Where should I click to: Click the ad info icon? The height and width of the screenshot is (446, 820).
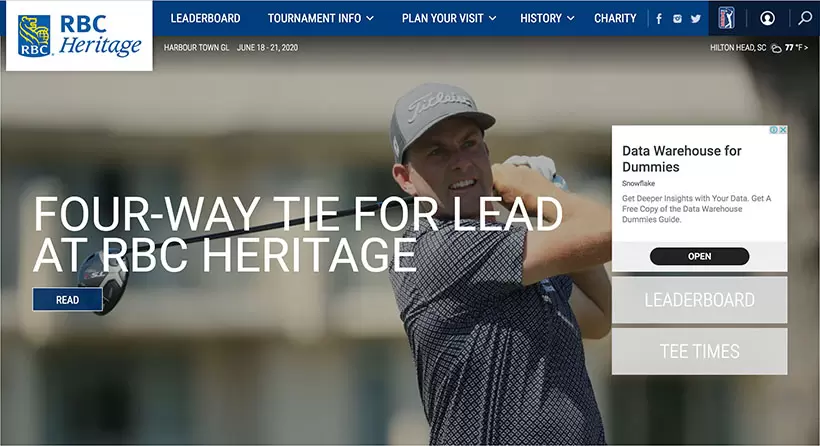pyautogui.click(x=773, y=130)
